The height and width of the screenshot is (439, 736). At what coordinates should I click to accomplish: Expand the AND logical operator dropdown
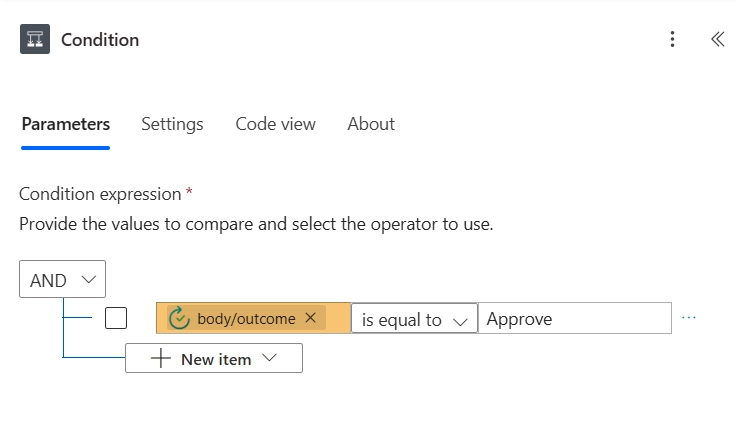click(62, 280)
